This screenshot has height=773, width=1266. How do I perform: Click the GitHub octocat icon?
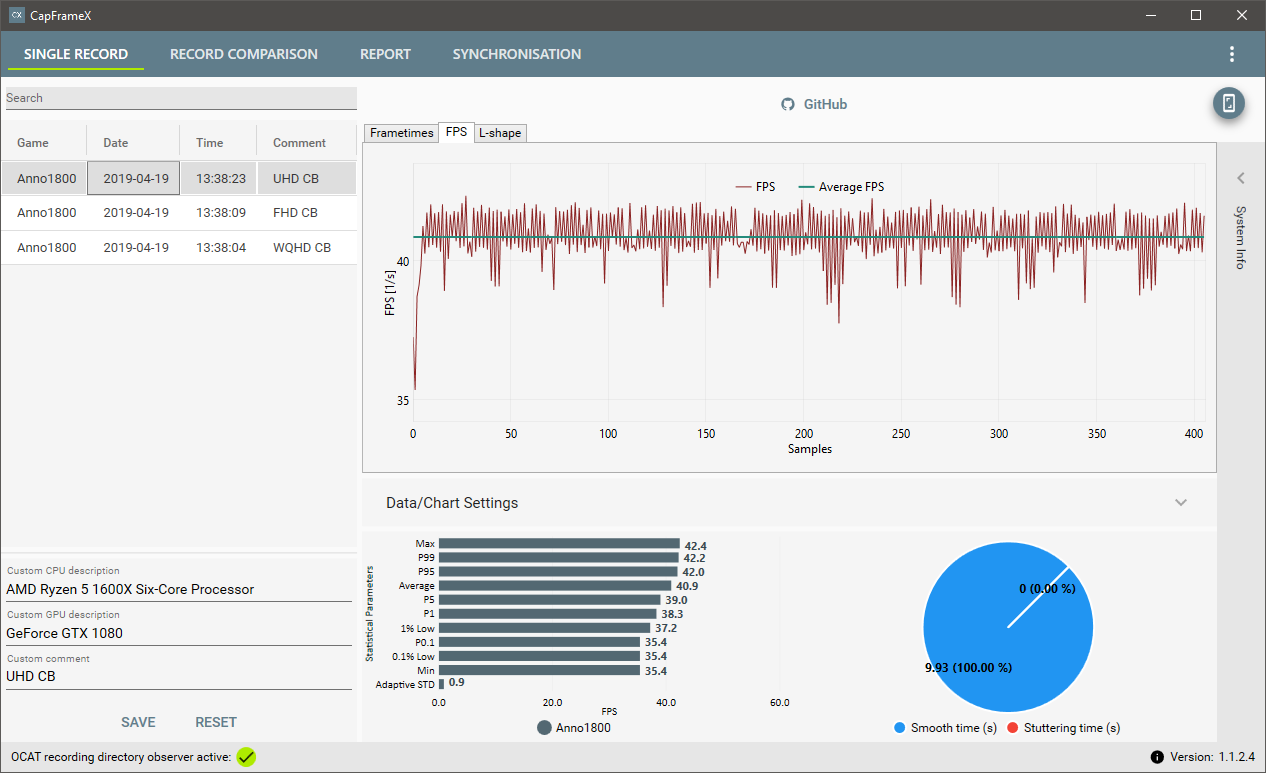[x=788, y=104]
